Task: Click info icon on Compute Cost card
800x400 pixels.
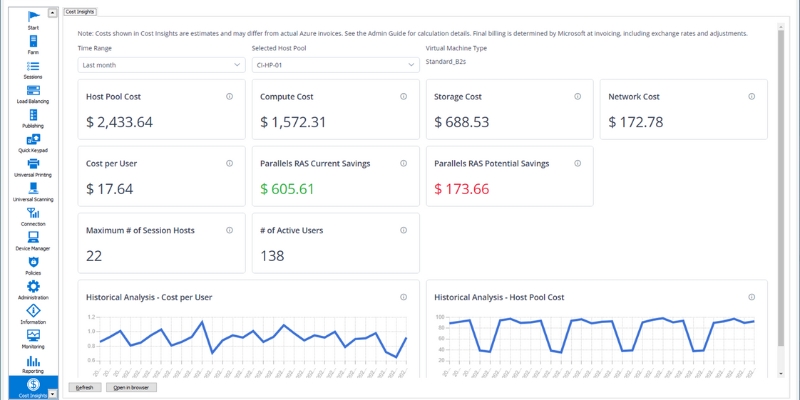Action: 403,96
